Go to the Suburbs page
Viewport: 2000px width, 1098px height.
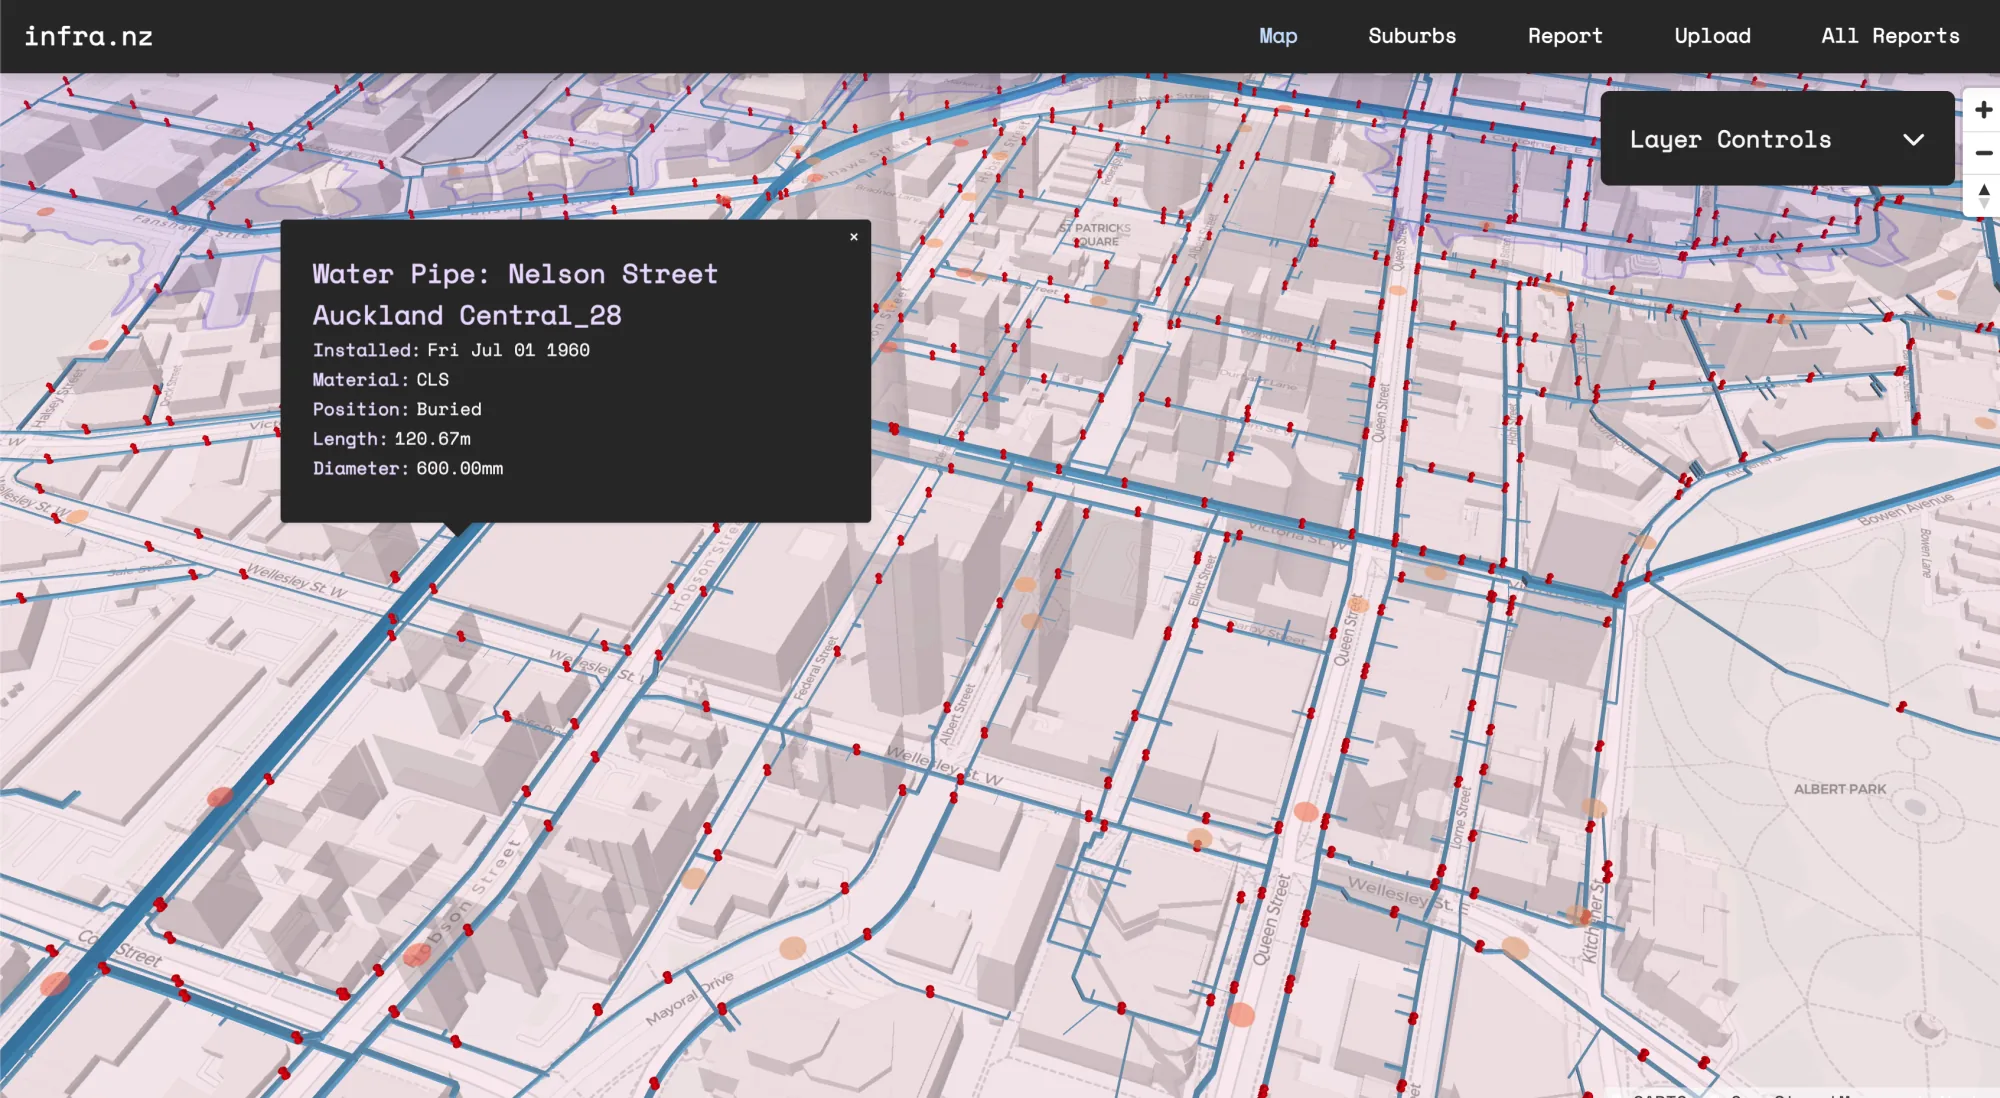(x=1412, y=36)
